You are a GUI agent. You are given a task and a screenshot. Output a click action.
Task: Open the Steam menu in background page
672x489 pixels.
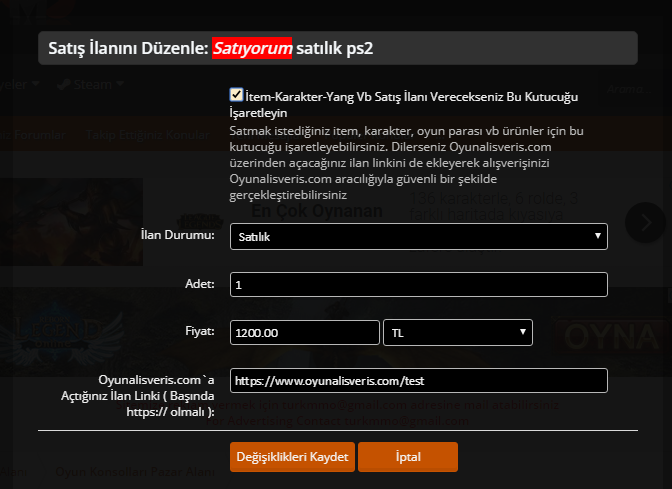pyautogui.click(x=91, y=84)
